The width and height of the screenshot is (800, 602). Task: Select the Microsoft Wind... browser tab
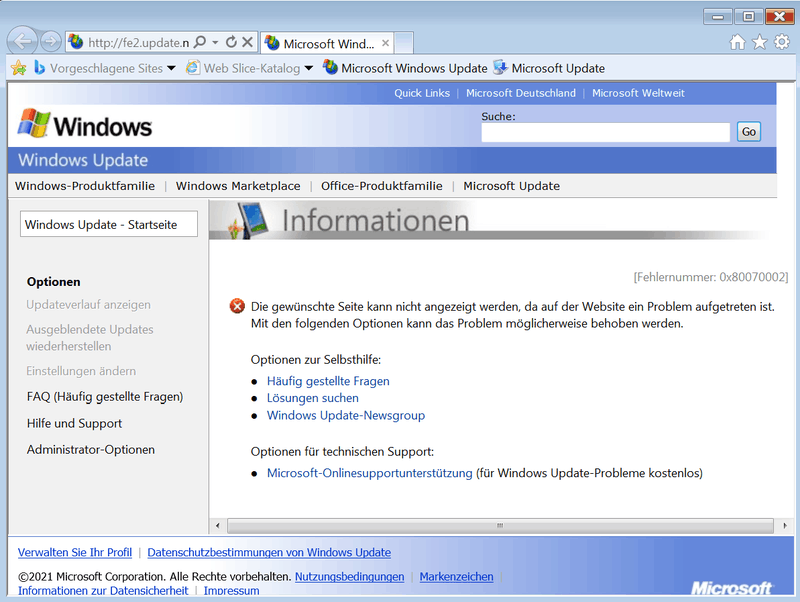[x=327, y=43]
